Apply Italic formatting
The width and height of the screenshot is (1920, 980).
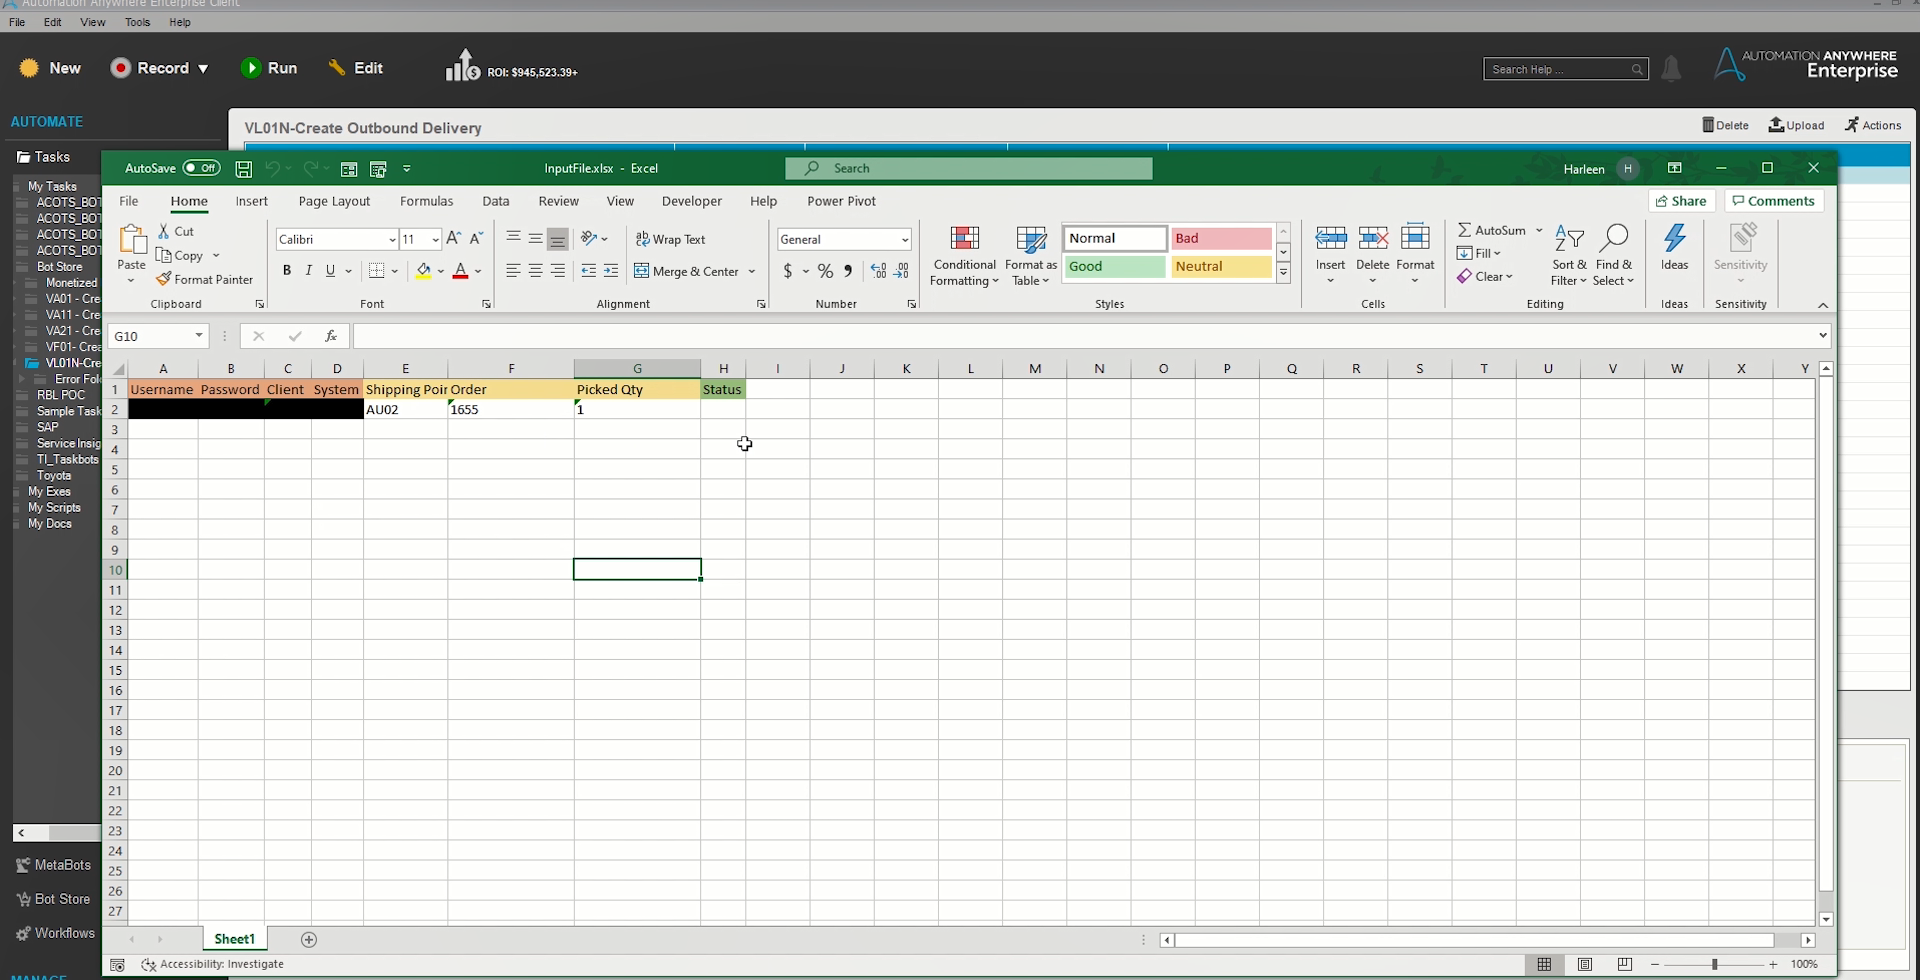click(x=309, y=271)
